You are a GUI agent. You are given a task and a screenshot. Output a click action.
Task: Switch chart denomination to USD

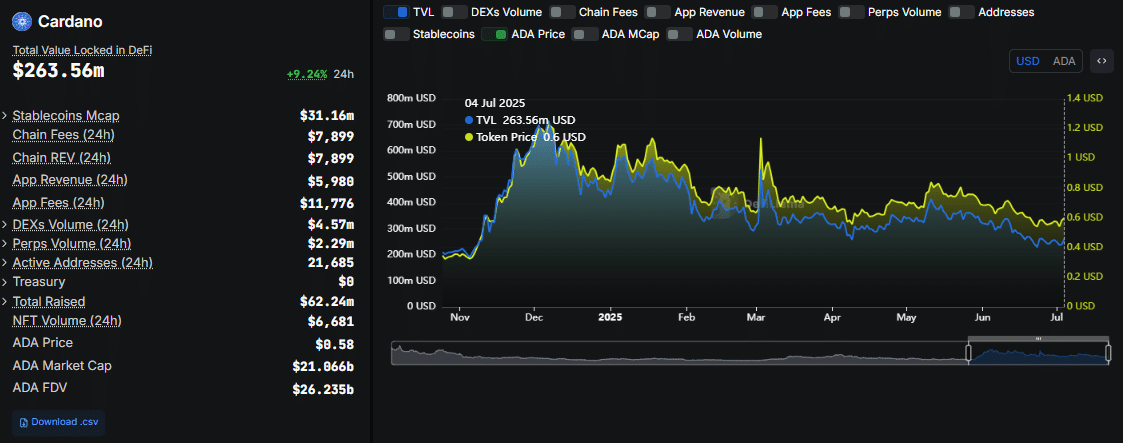tap(1028, 61)
